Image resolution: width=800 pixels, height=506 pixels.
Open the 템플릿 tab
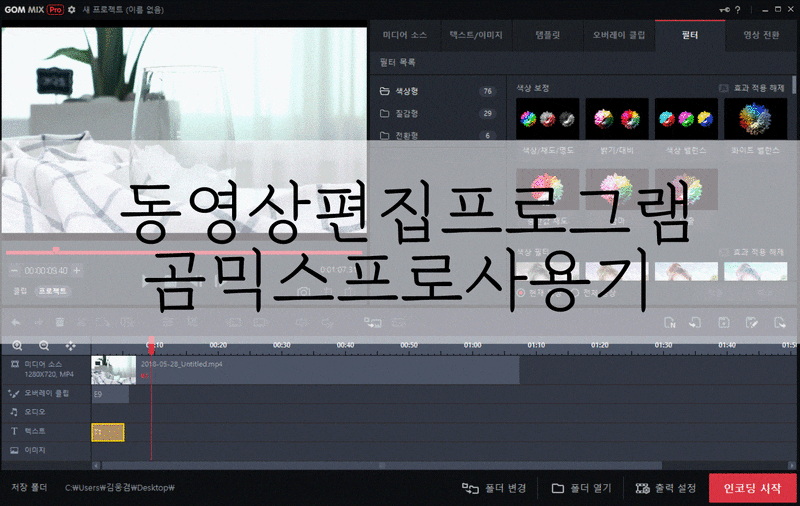[x=547, y=35]
